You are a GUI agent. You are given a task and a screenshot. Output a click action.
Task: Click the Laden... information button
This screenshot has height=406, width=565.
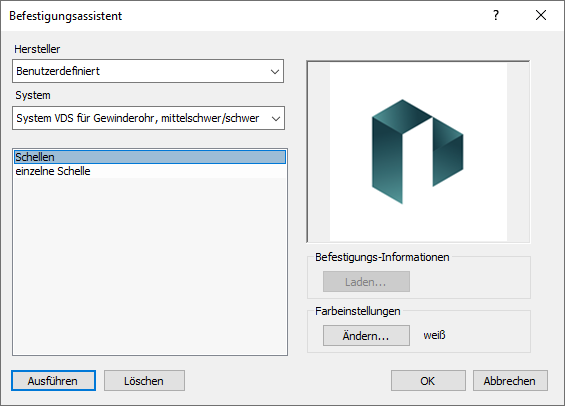(x=366, y=281)
